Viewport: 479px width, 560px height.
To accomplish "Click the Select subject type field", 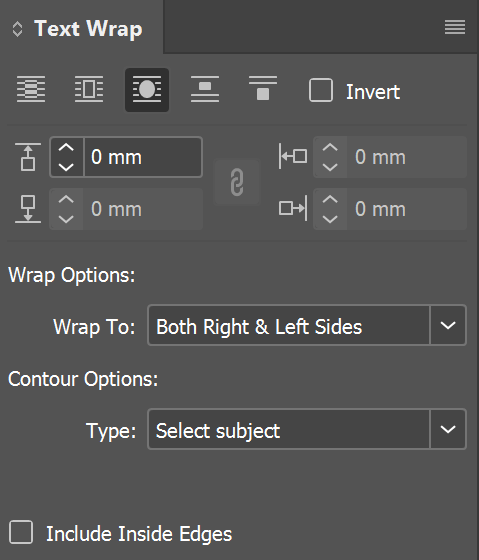I will 289,429.
